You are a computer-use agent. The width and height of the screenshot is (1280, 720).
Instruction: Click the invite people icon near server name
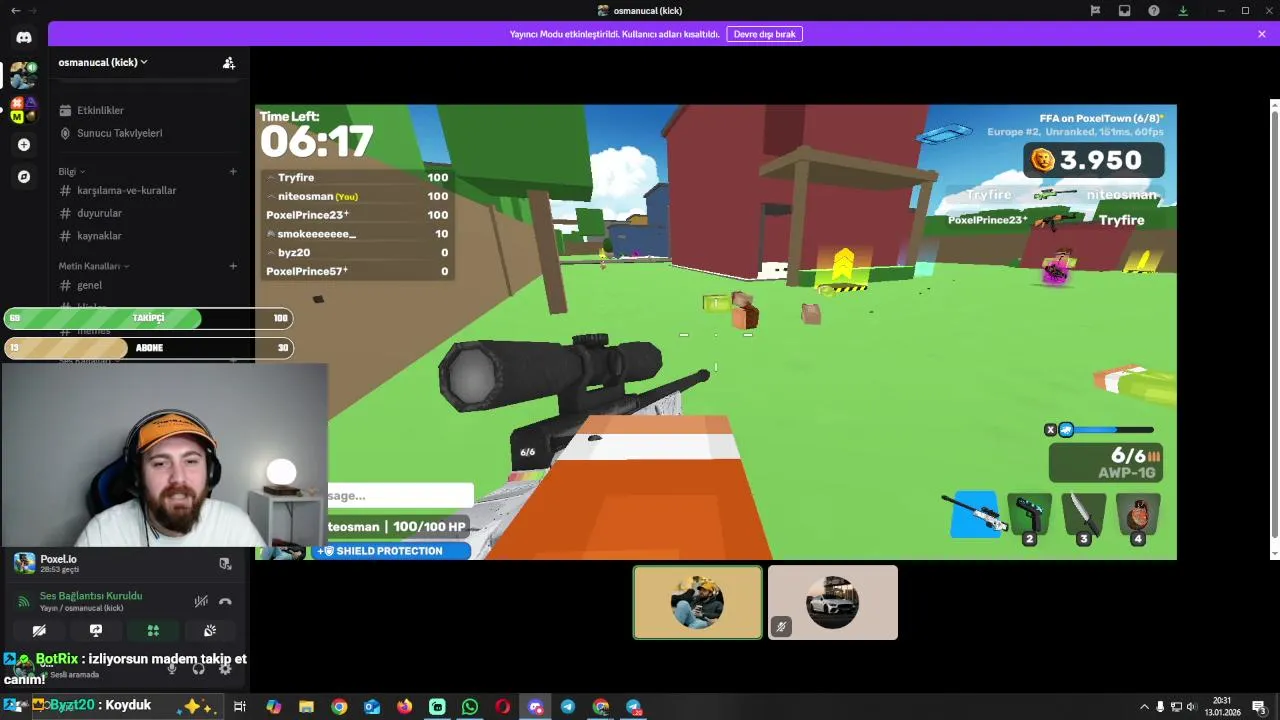point(229,63)
